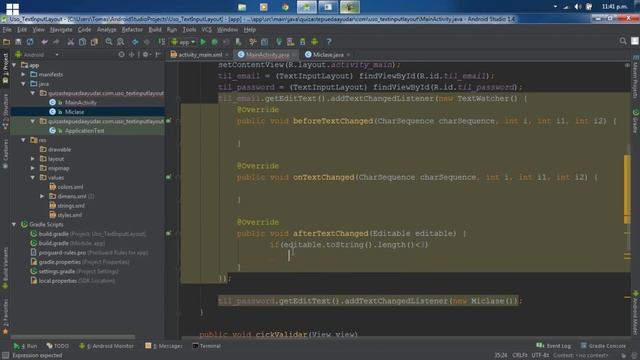This screenshot has height=360, width=640.
Task: Open the Refactor menu
Action: [x=132, y=30]
